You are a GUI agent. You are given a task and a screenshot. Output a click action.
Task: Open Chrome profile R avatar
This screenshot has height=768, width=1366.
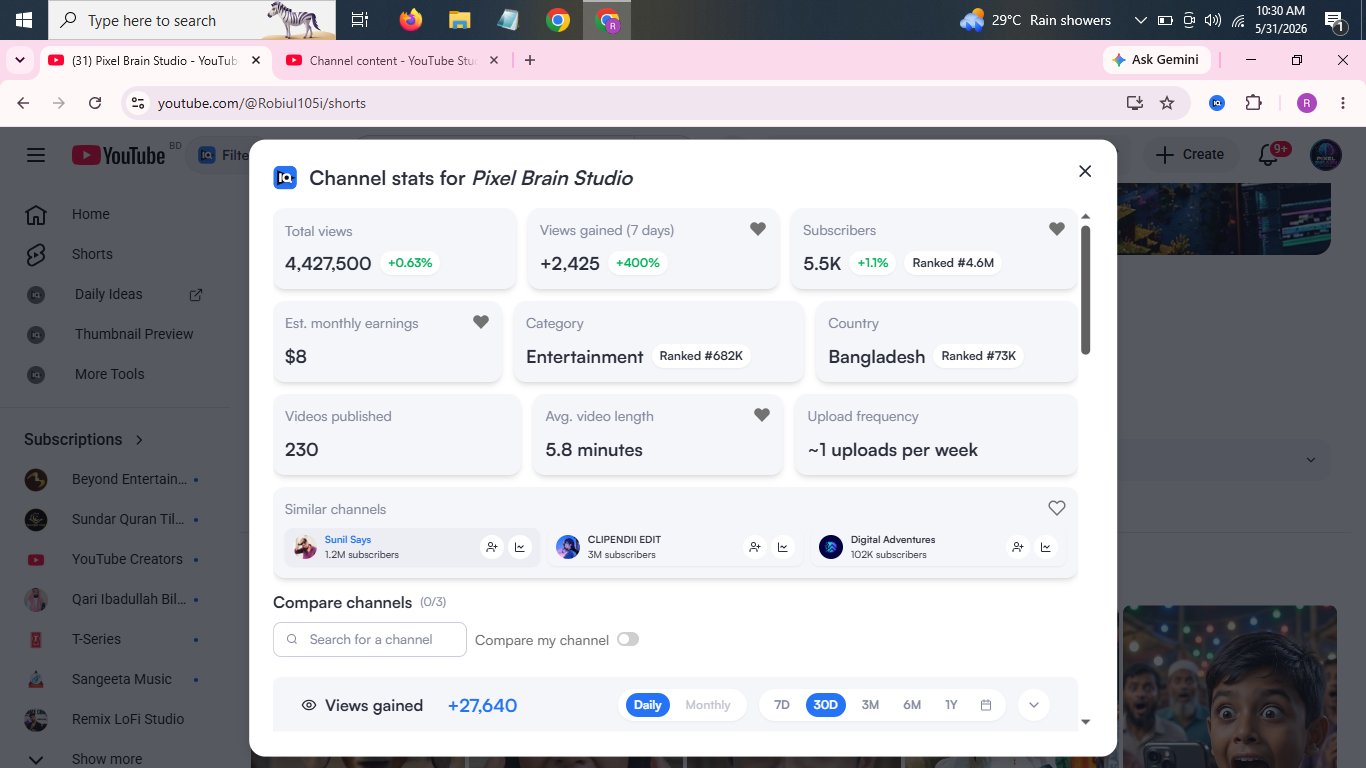click(x=1306, y=103)
